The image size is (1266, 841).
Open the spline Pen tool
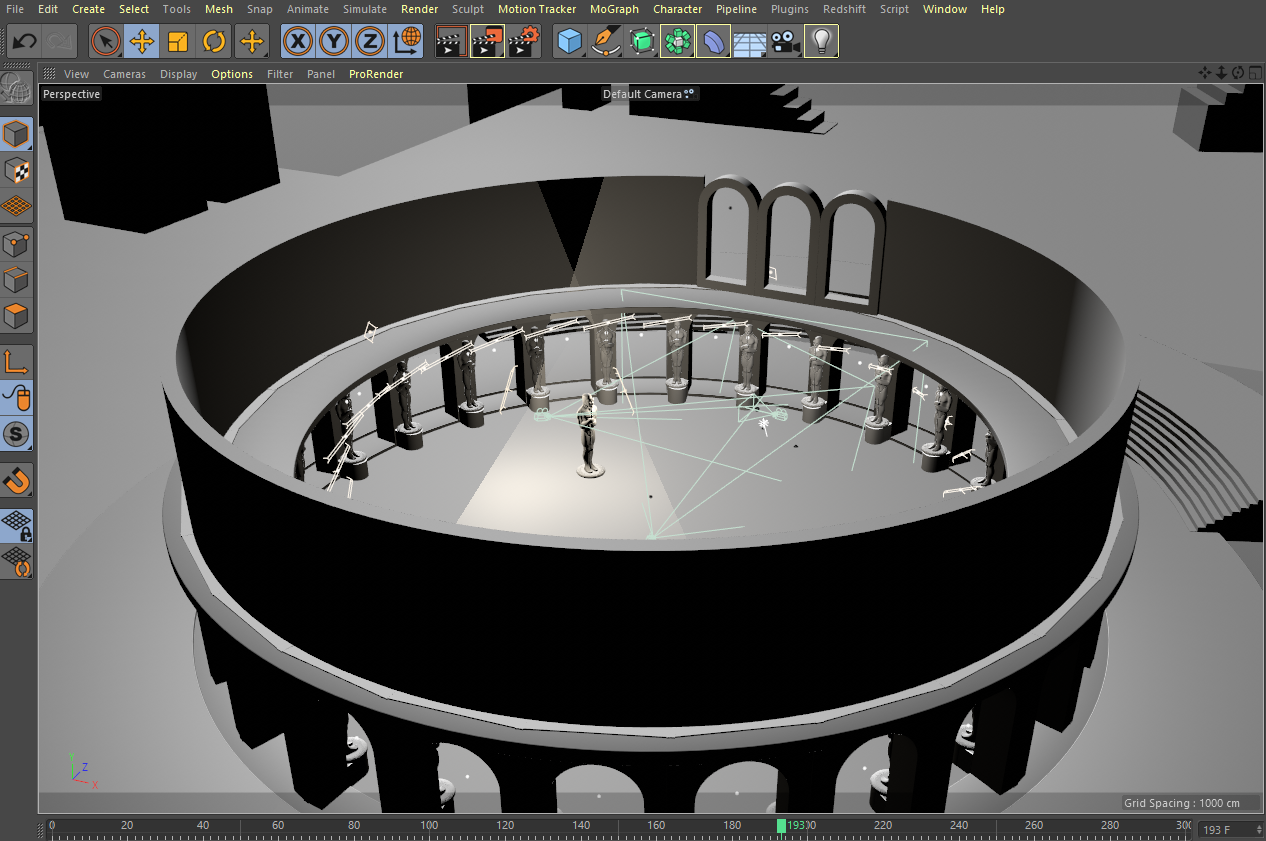[x=606, y=41]
